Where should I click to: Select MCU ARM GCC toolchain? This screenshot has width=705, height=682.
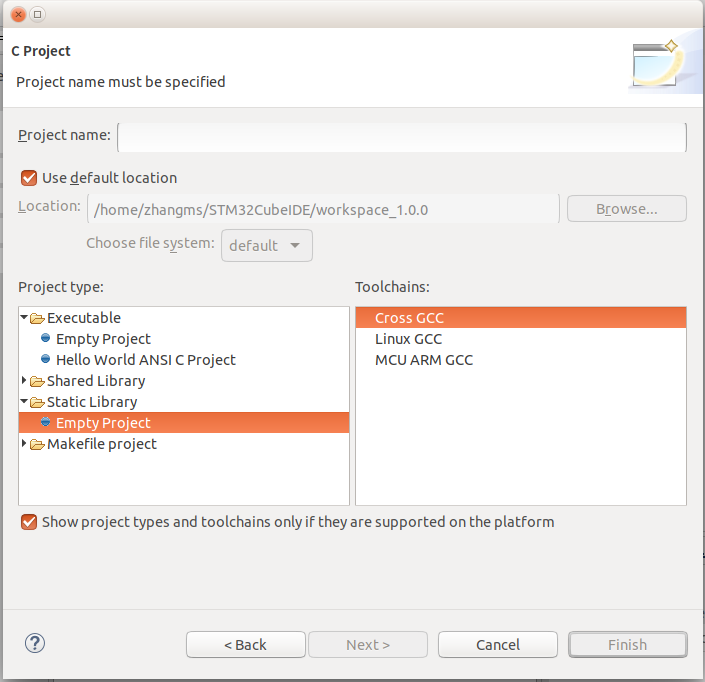(x=424, y=360)
